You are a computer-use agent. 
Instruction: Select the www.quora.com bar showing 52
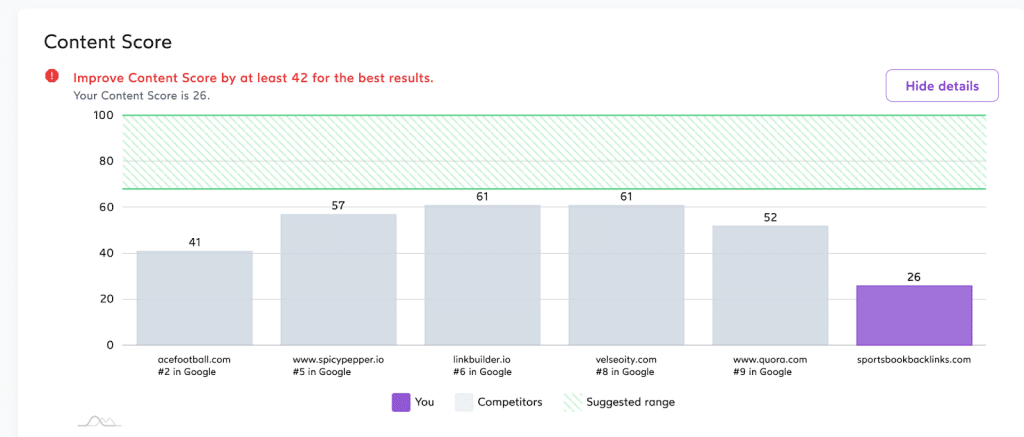(770, 285)
